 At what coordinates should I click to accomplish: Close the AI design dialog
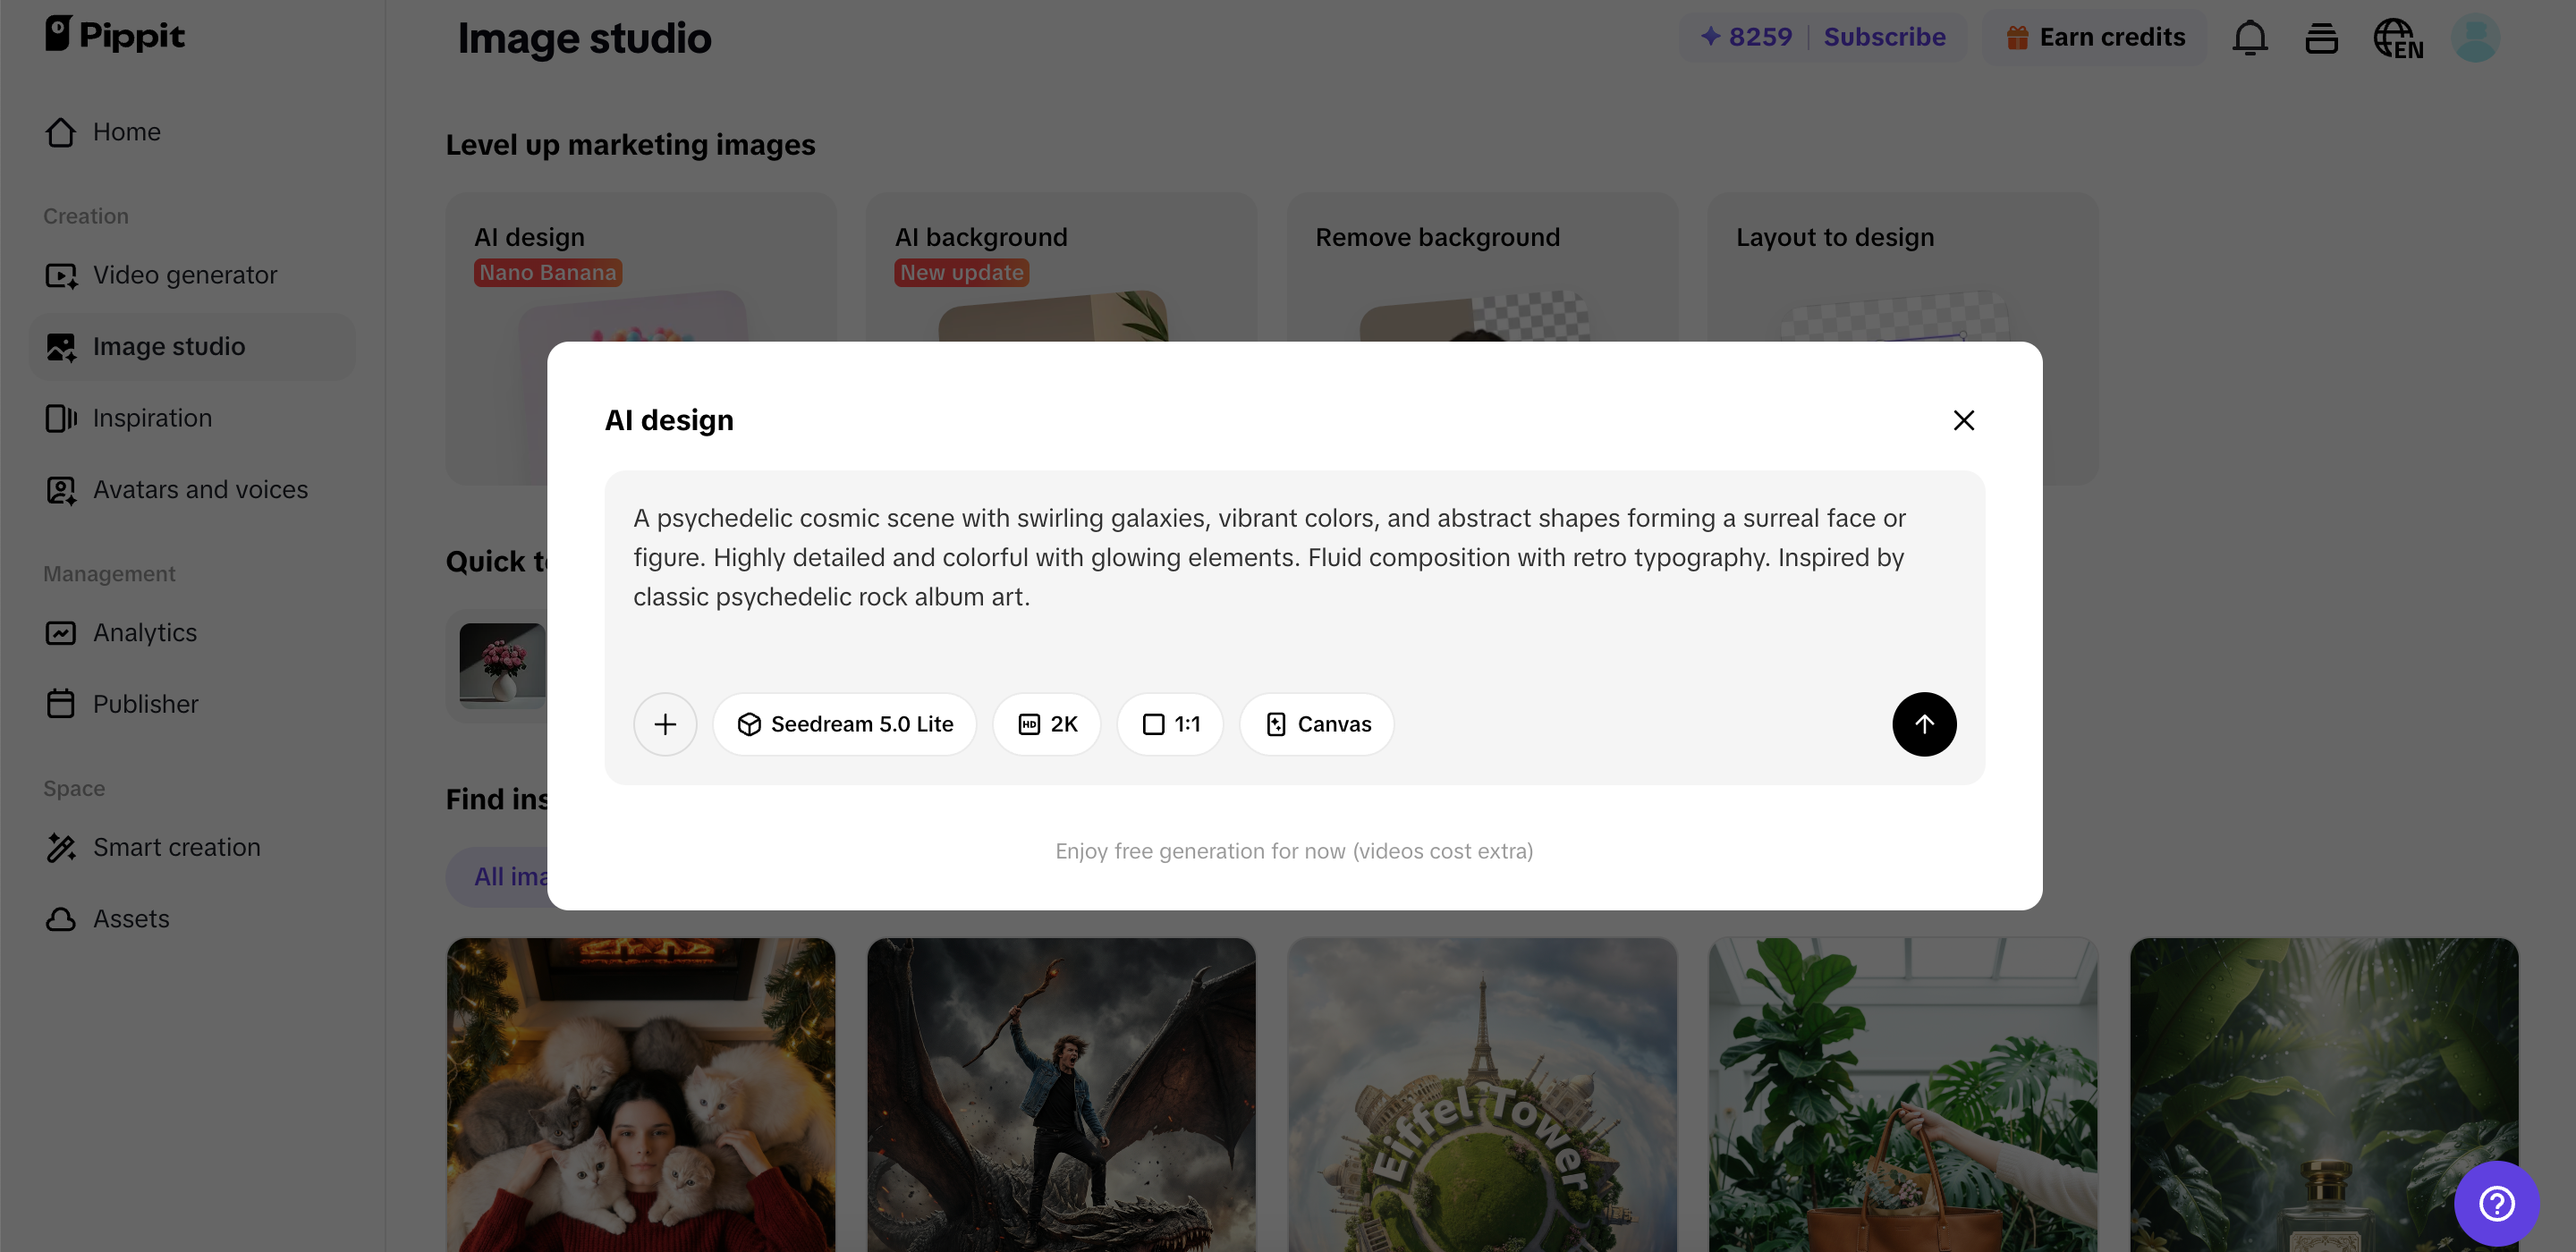click(x=1963, y=420)
